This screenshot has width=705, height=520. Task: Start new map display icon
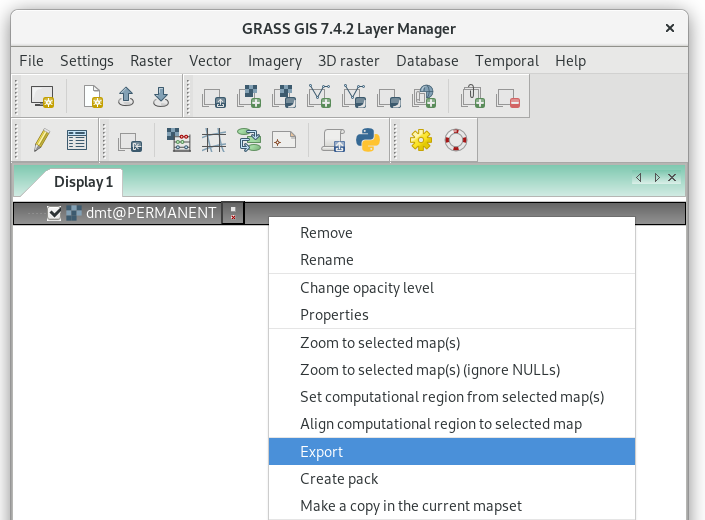coord(42,97)
